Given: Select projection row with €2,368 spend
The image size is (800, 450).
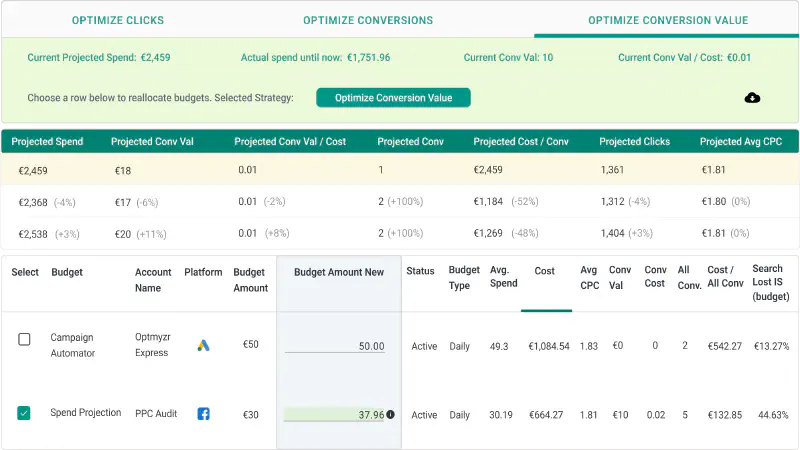Looking at the screenshot, I should click(x=400, y=202).
